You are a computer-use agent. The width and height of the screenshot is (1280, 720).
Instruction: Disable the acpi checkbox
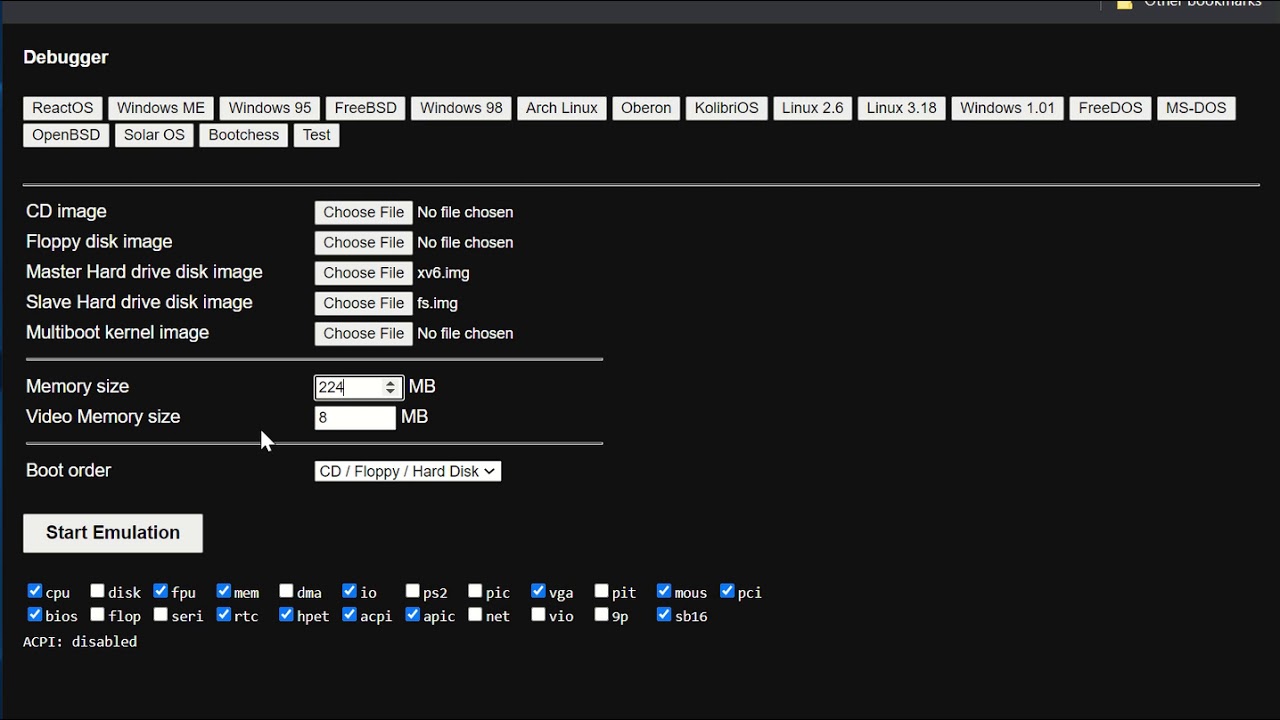349,615
